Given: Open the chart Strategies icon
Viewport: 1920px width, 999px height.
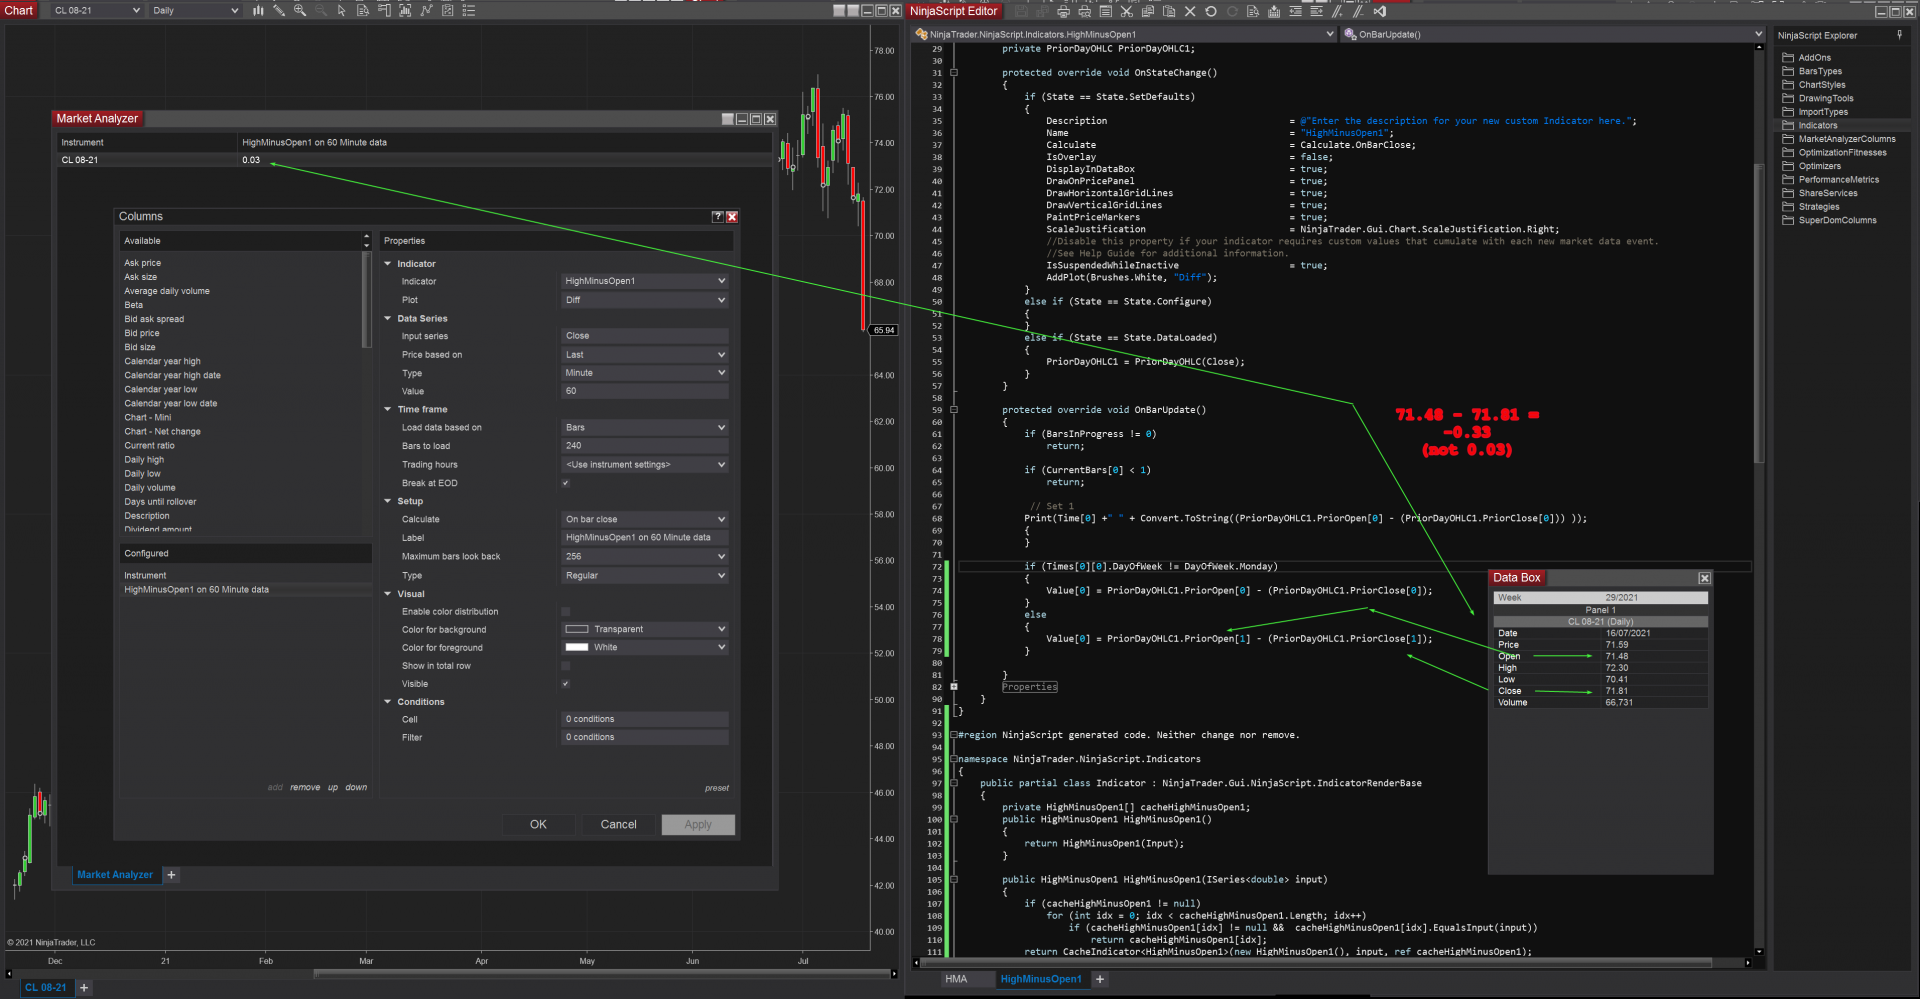Looking at the screenshot, I should (x=447, y=11).
